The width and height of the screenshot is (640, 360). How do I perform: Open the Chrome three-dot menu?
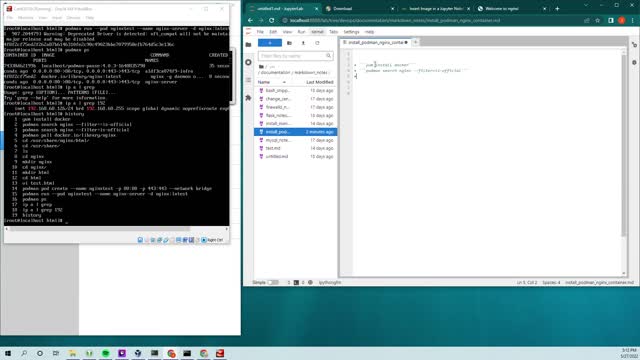[633, 20]
